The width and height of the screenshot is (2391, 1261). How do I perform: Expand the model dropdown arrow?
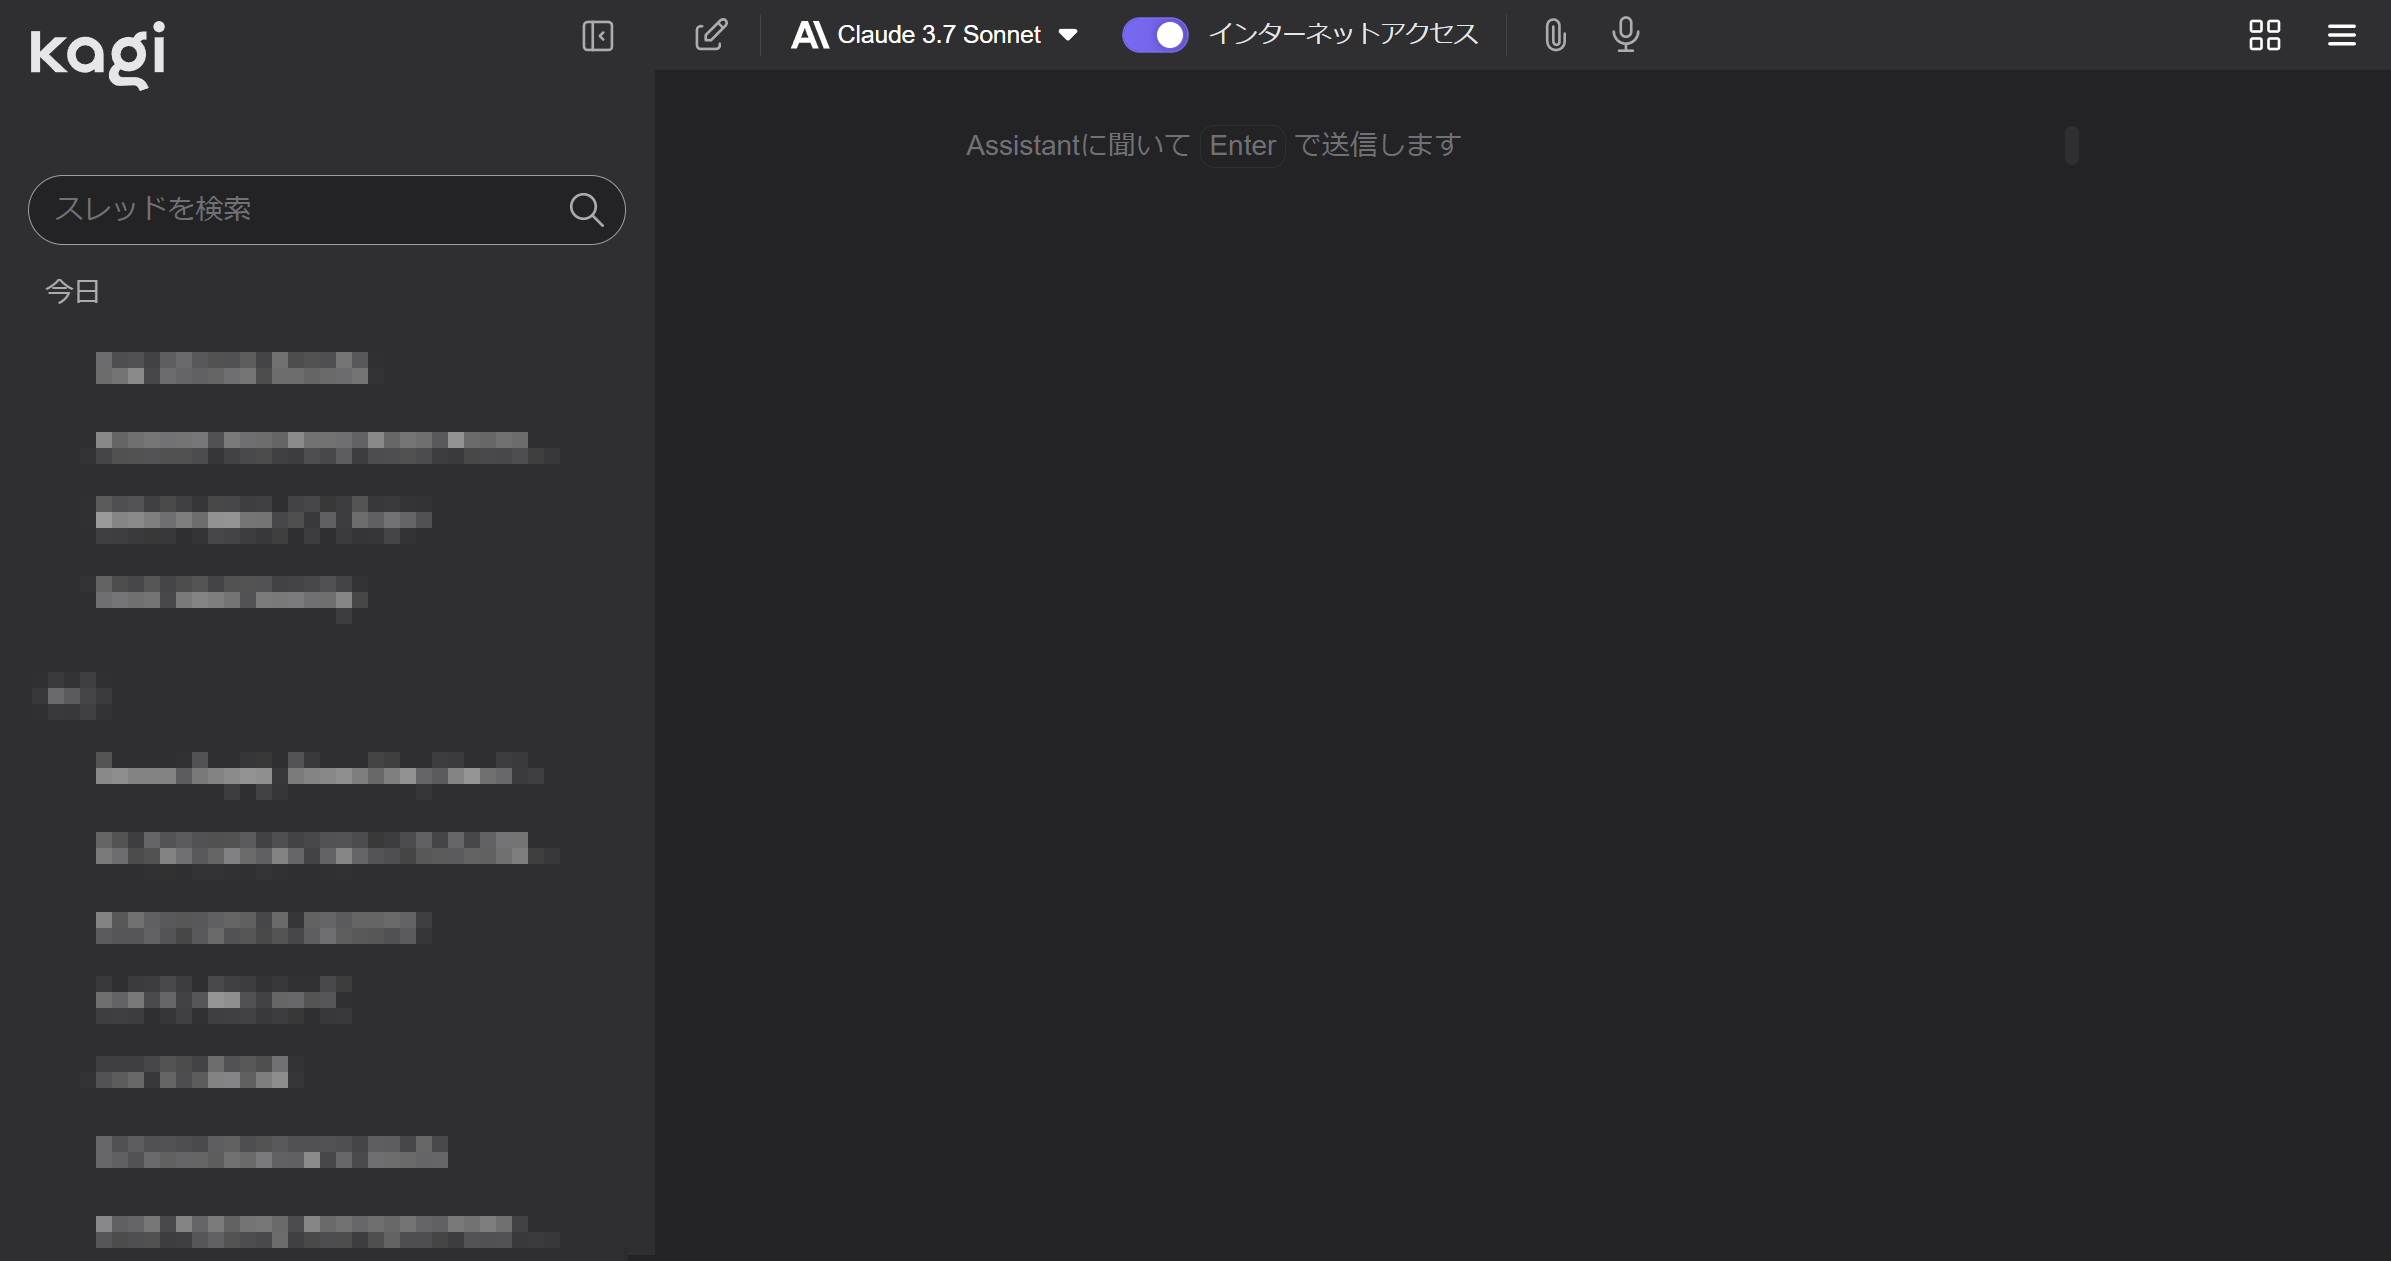click(x=1068, y=36)
